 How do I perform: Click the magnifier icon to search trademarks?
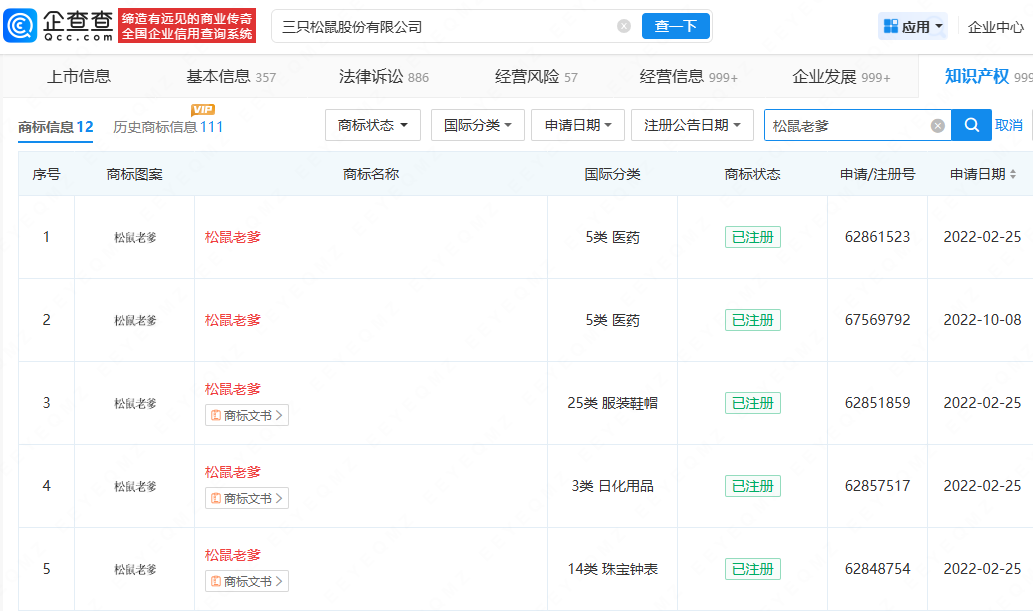(971, 125)
